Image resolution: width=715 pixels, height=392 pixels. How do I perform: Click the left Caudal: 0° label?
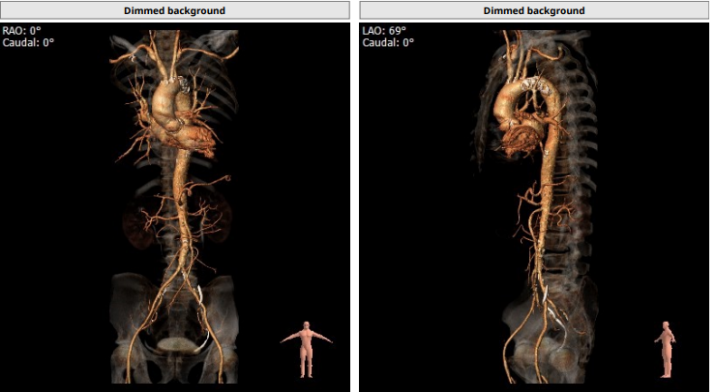click(x=28, y=43)
